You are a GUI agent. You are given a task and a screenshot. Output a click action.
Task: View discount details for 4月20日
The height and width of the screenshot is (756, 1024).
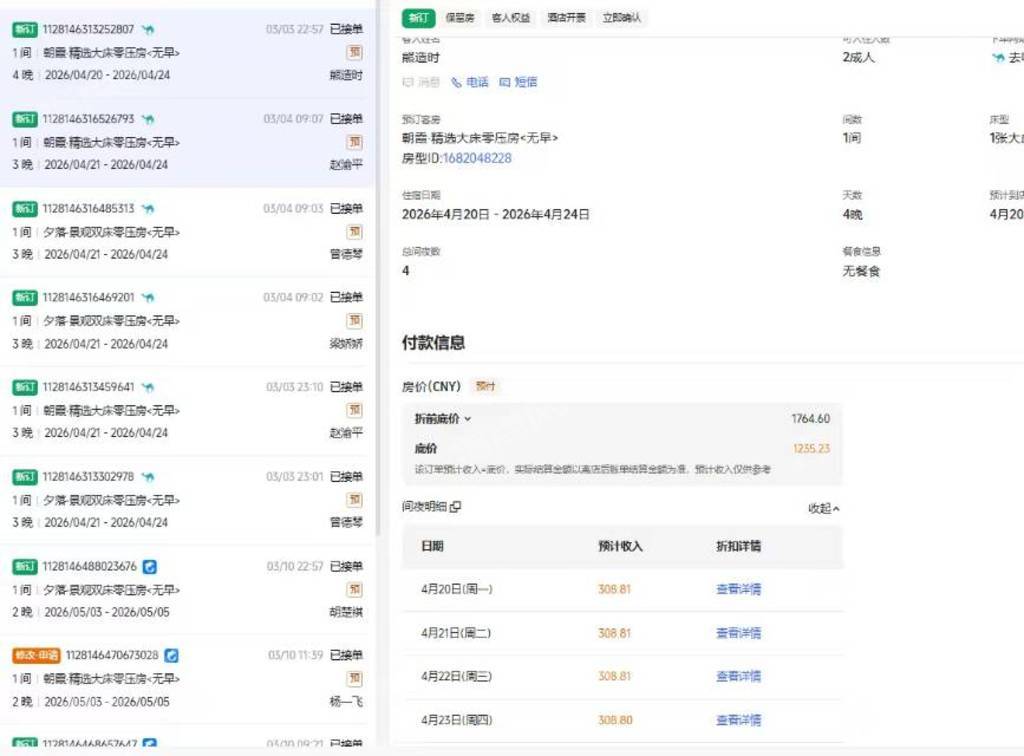tap(738, 590)
